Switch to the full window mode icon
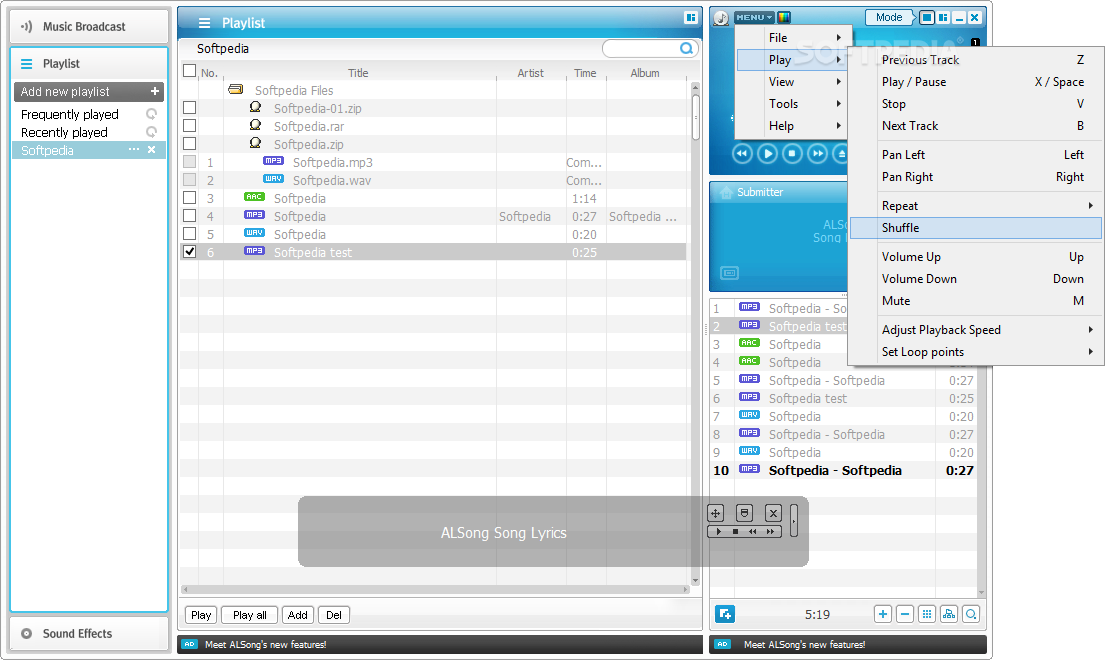 (x=927, y=18)
